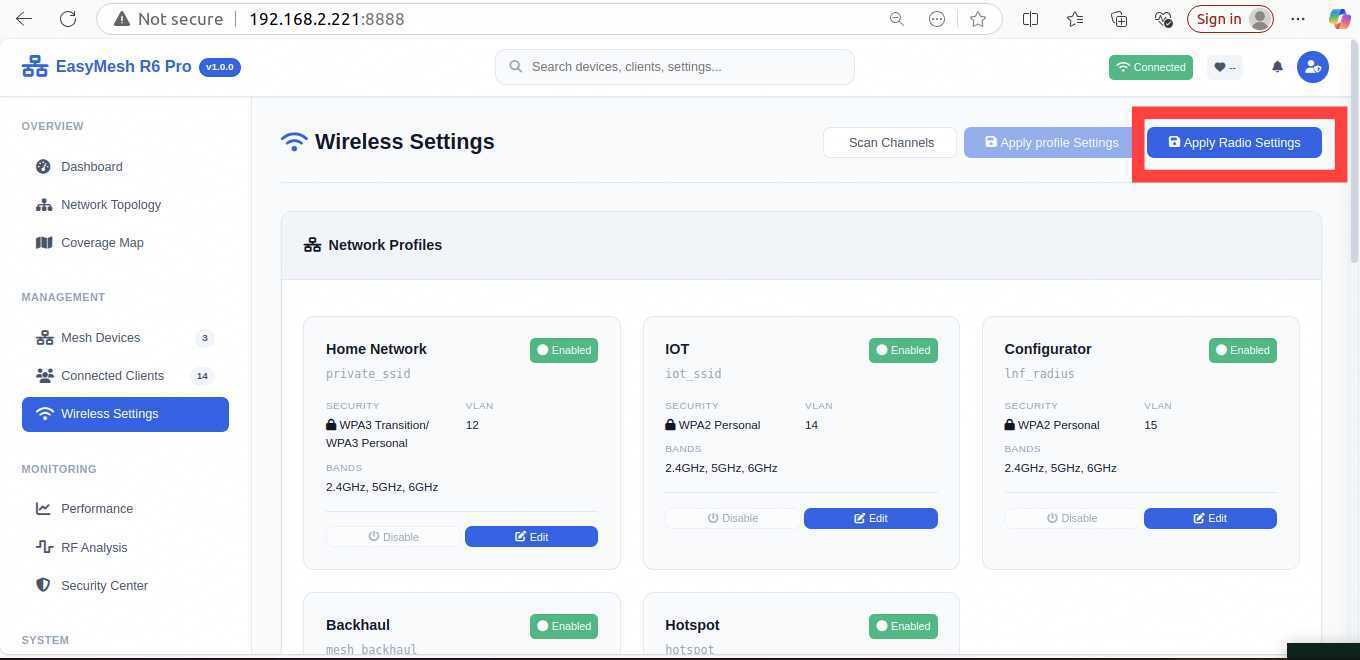Click the heart health status icon
Image resolution: width=1360 pixels, height=660 pixels.
1225,67
